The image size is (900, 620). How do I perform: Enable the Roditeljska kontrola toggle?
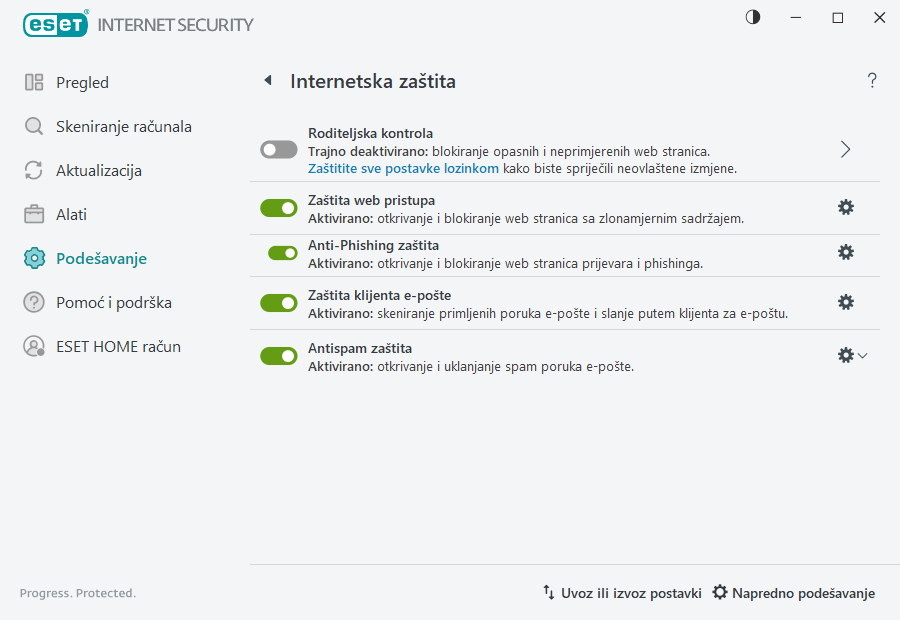pos(278,149)
